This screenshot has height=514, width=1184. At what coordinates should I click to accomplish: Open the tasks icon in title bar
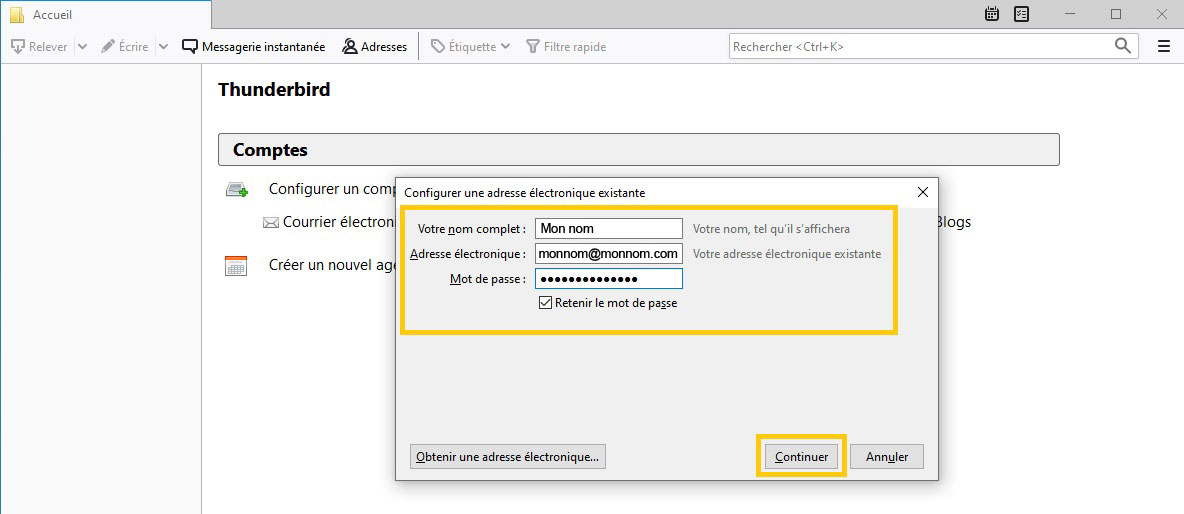pyautogui.click(x=1022, y=14)
